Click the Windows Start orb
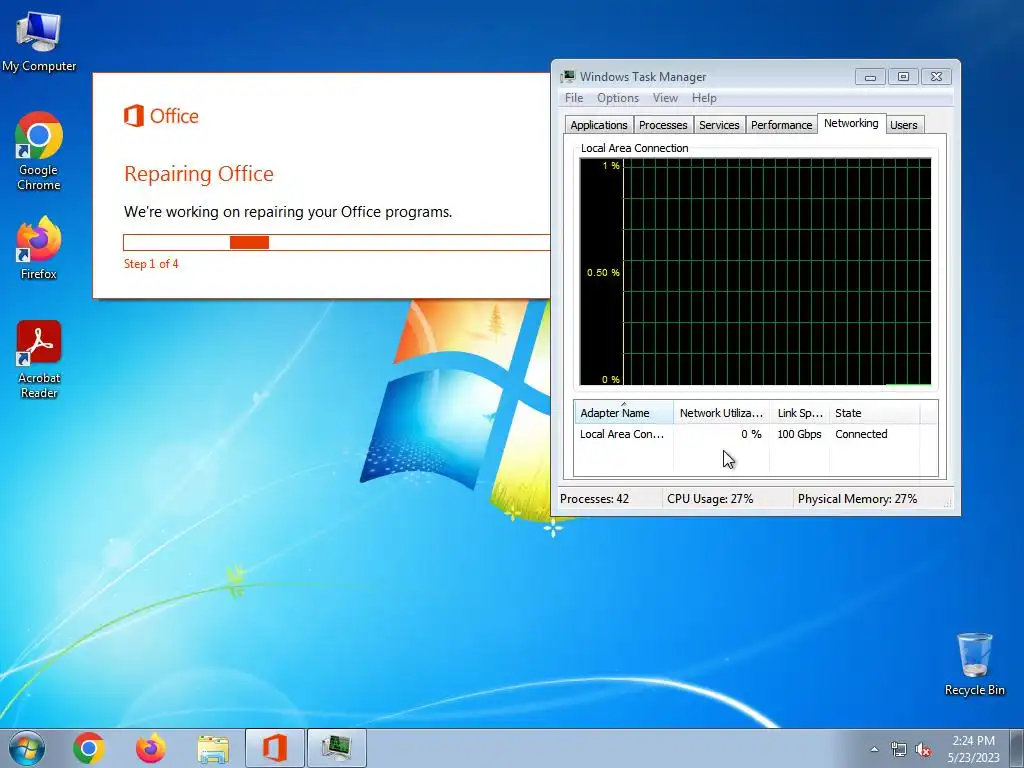This screenshot has height=768, width=1024. 27,748
